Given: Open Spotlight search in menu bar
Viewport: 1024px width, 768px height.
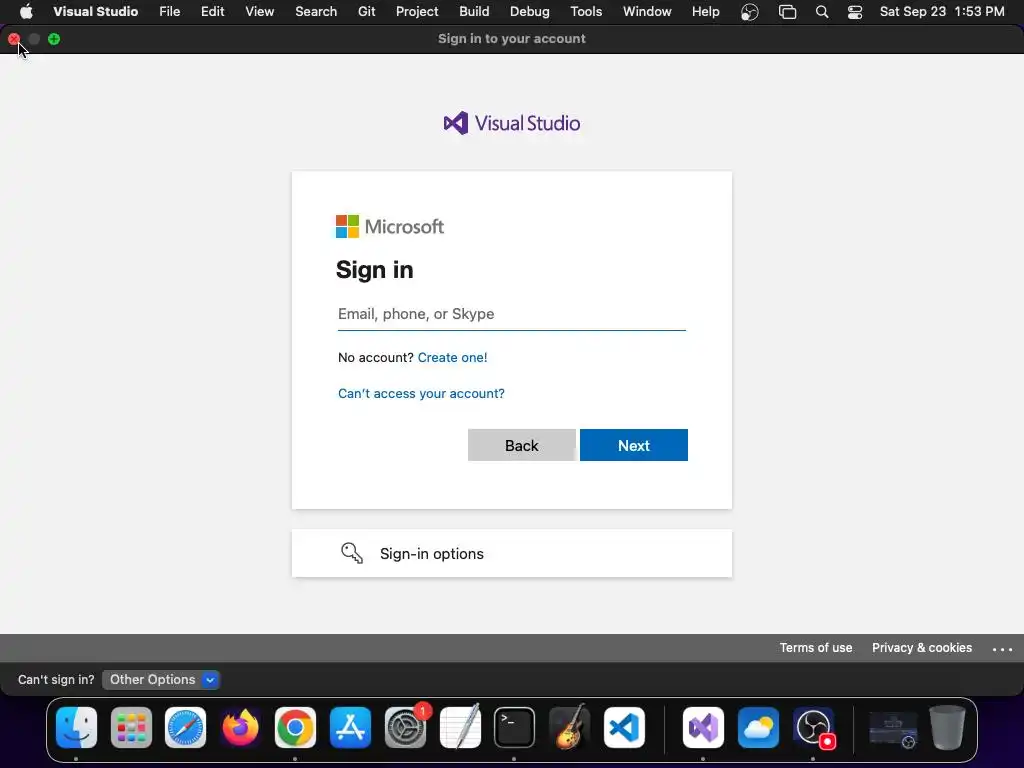Looking at the screenshot, I should tap(822, 12).
